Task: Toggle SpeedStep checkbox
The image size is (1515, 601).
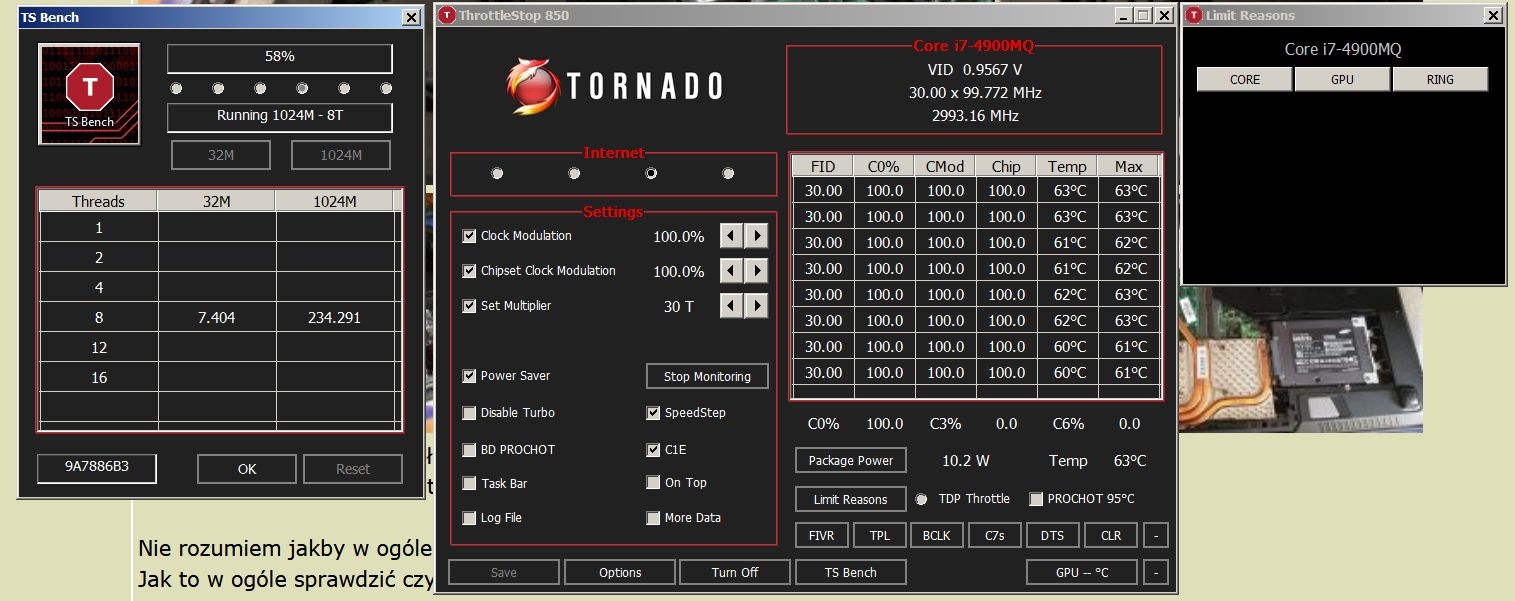Action: 653,413
